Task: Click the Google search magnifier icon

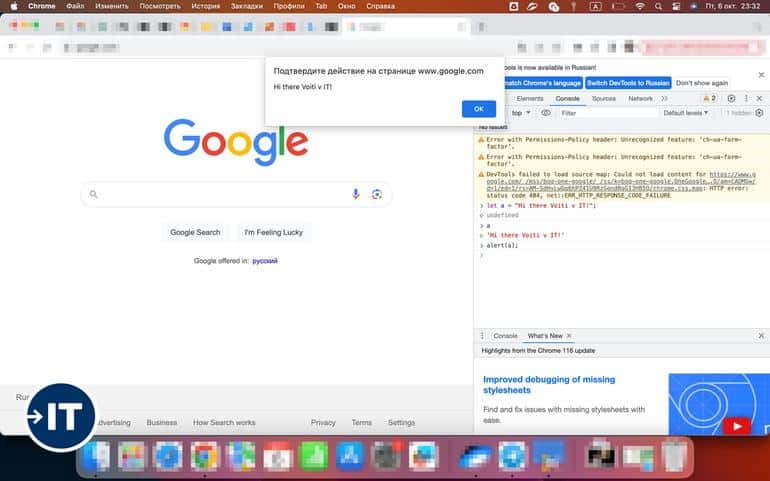Action: coord(93,195)
